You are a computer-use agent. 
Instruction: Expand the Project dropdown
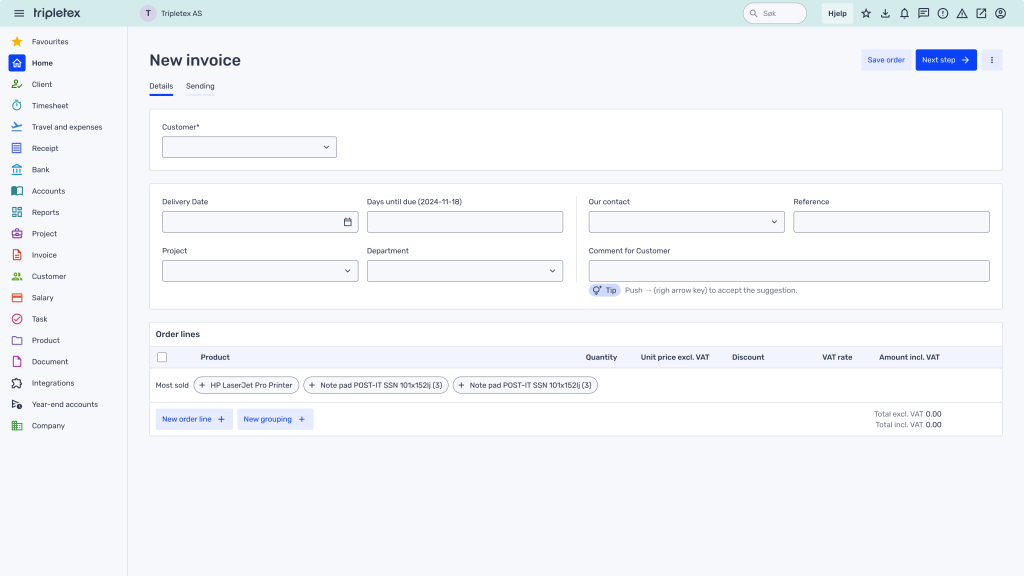pos(259,271)
